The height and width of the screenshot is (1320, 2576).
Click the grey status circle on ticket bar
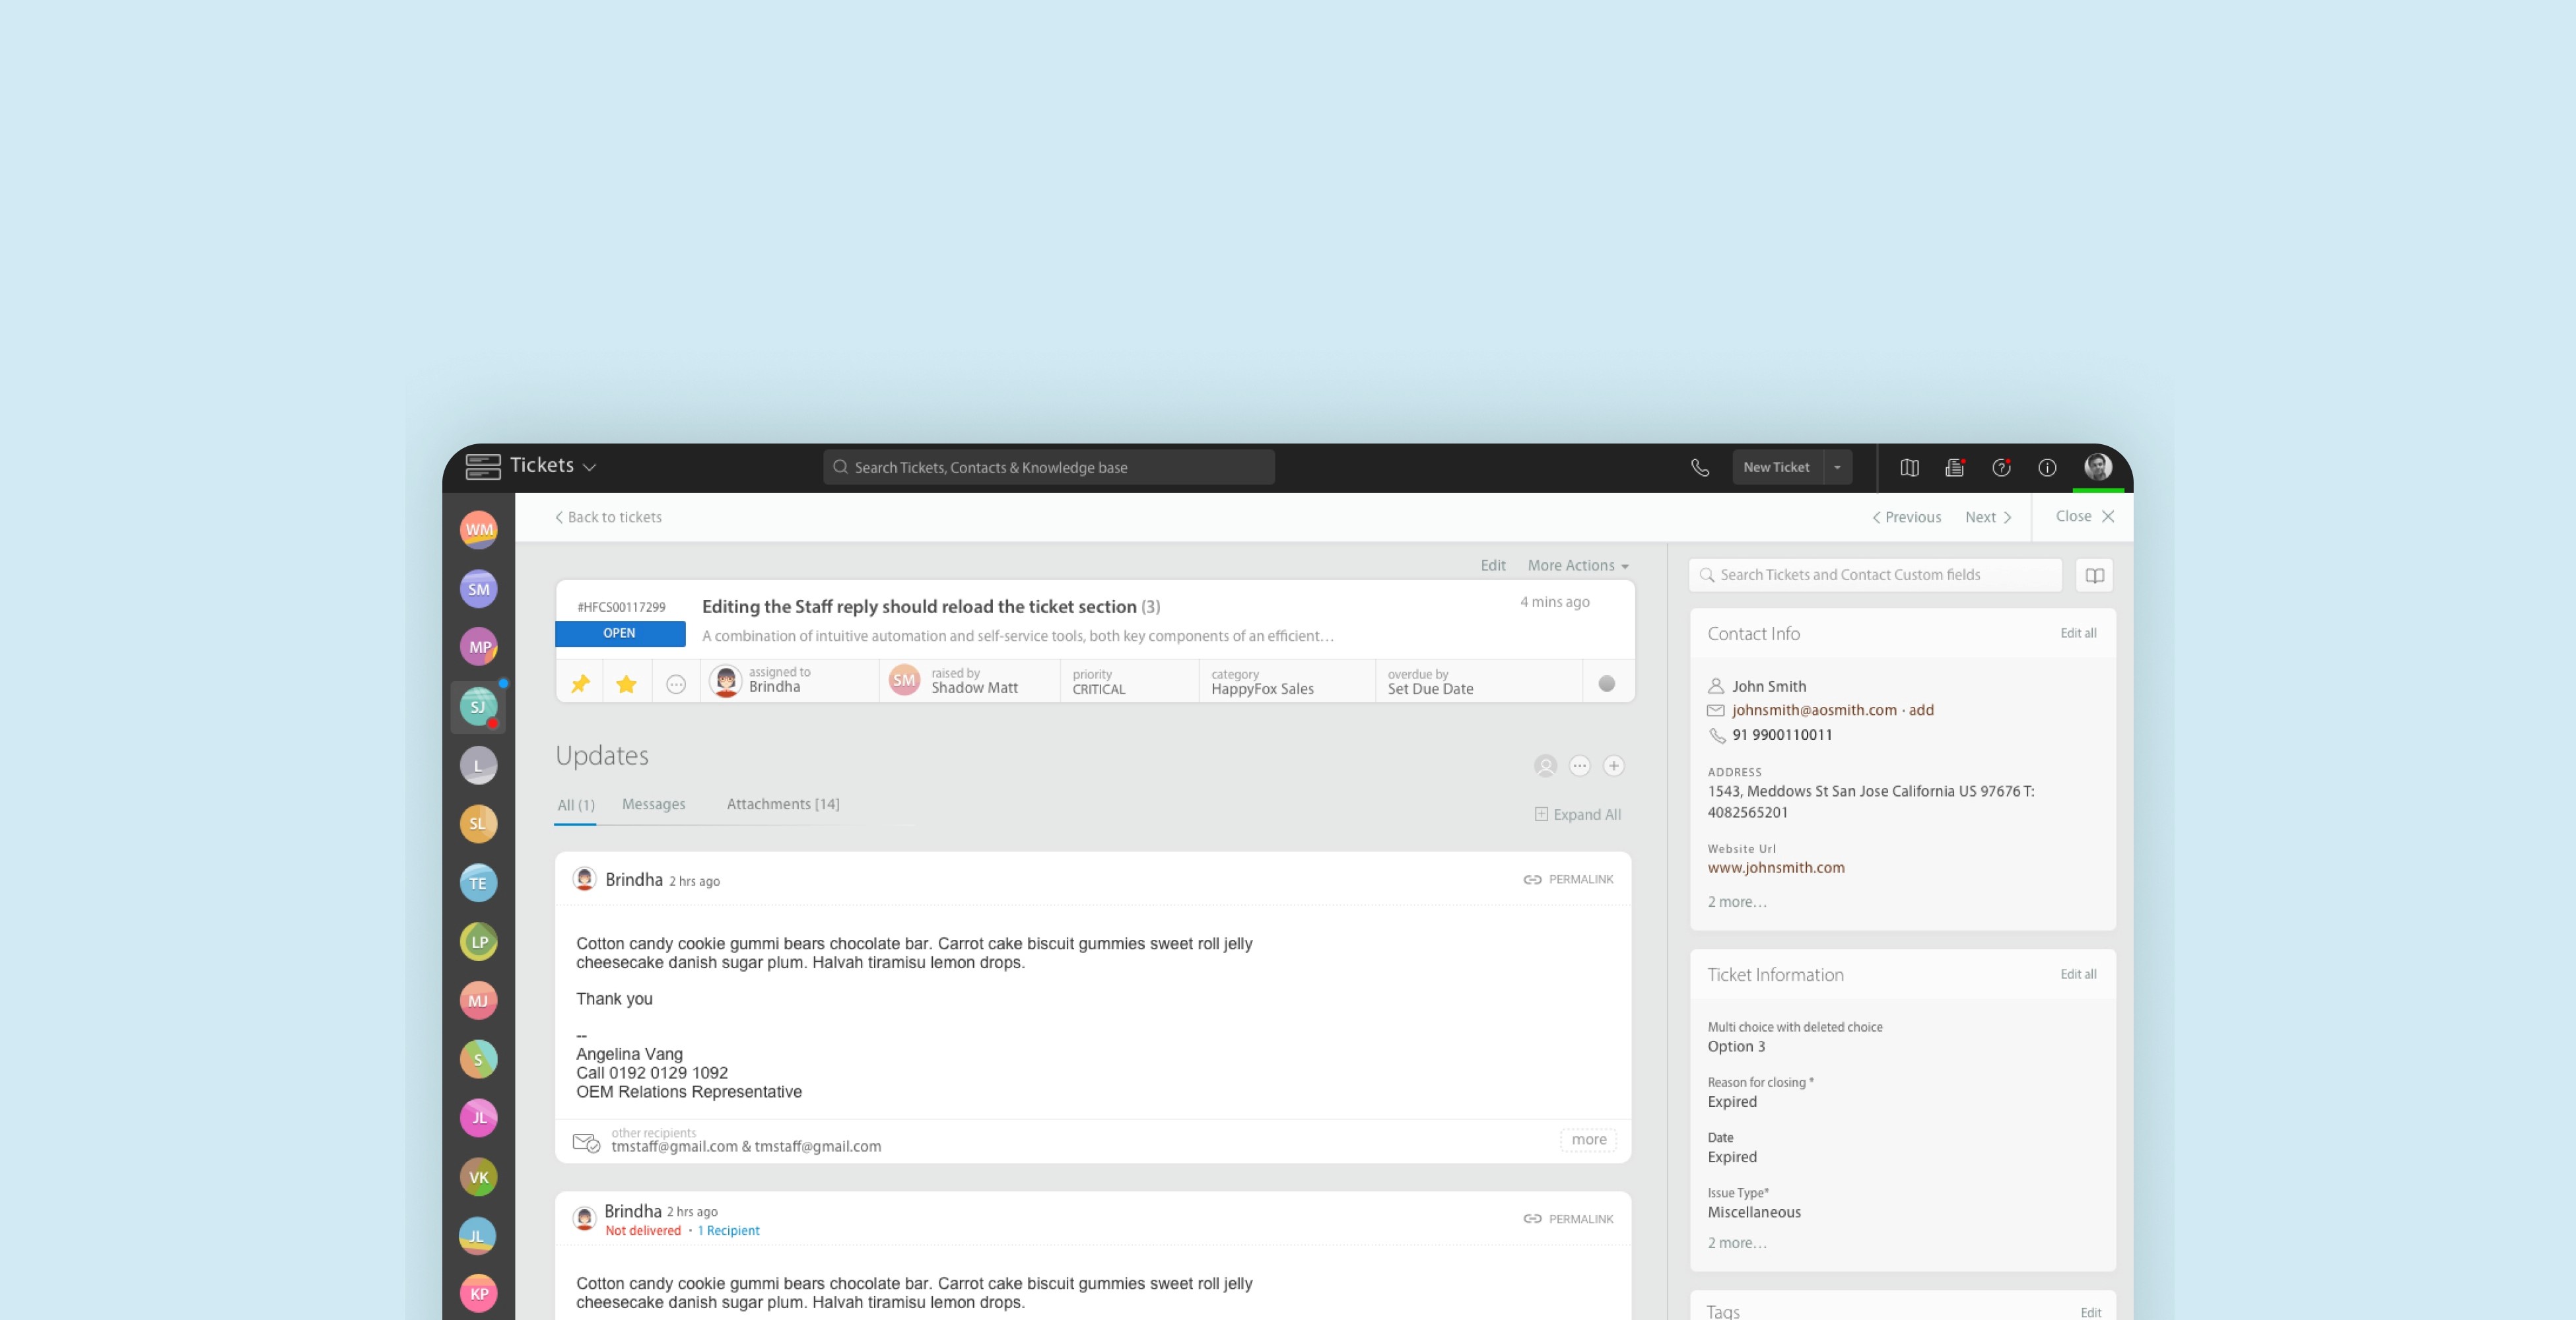[x=1607, y=684]
